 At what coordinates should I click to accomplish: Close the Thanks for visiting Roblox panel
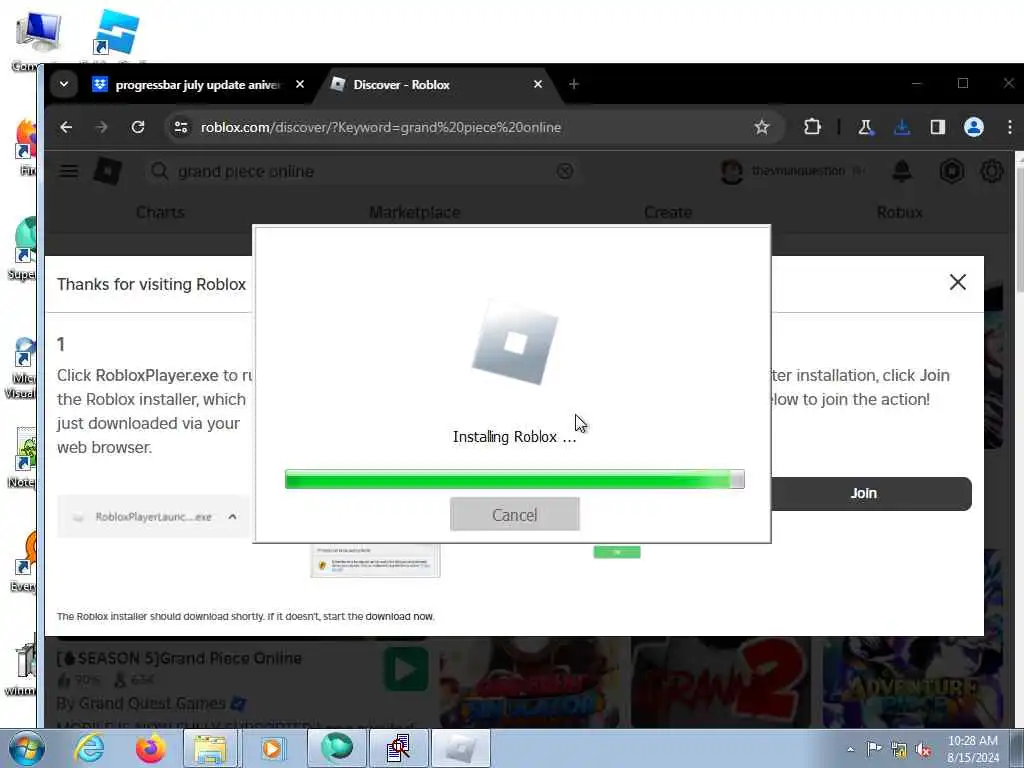point(957,282)
